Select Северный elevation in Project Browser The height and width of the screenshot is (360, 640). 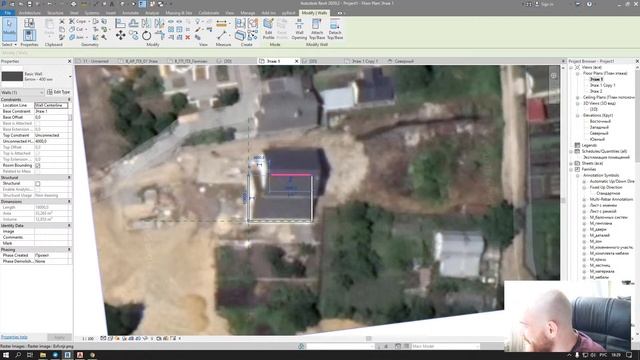(599, 133)
